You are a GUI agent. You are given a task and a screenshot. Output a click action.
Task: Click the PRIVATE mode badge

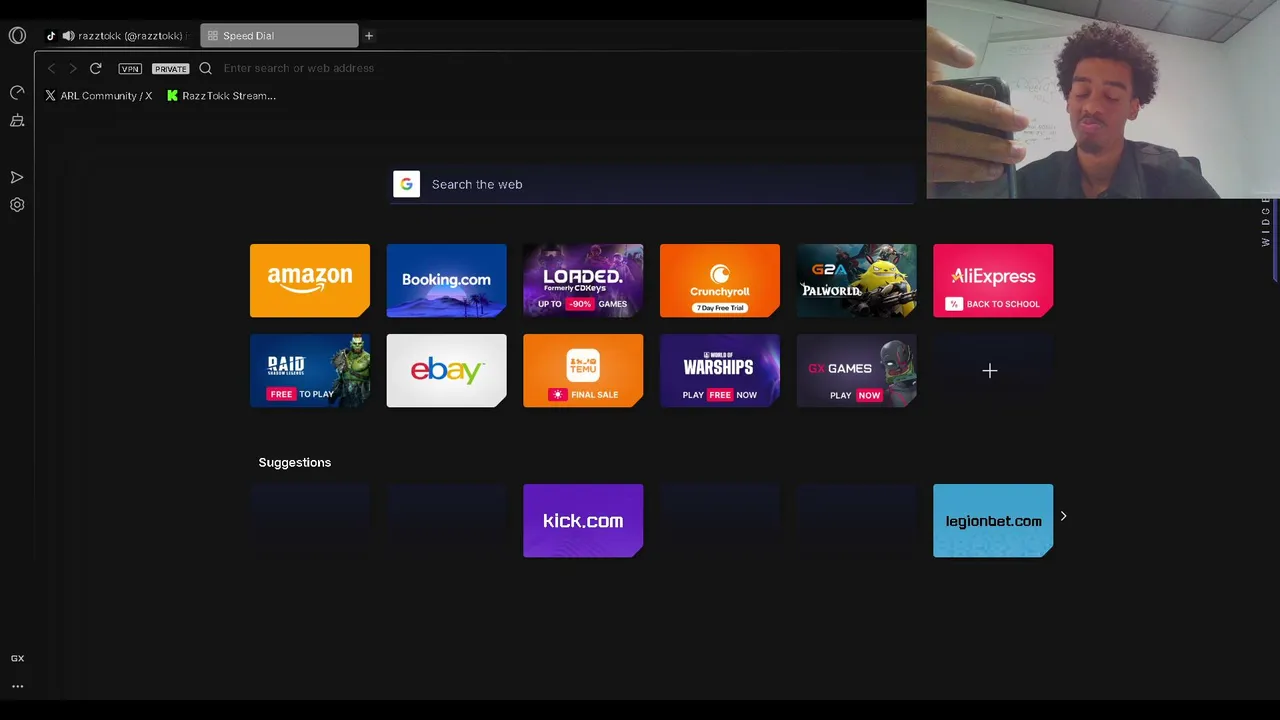(x=171, y=69)
